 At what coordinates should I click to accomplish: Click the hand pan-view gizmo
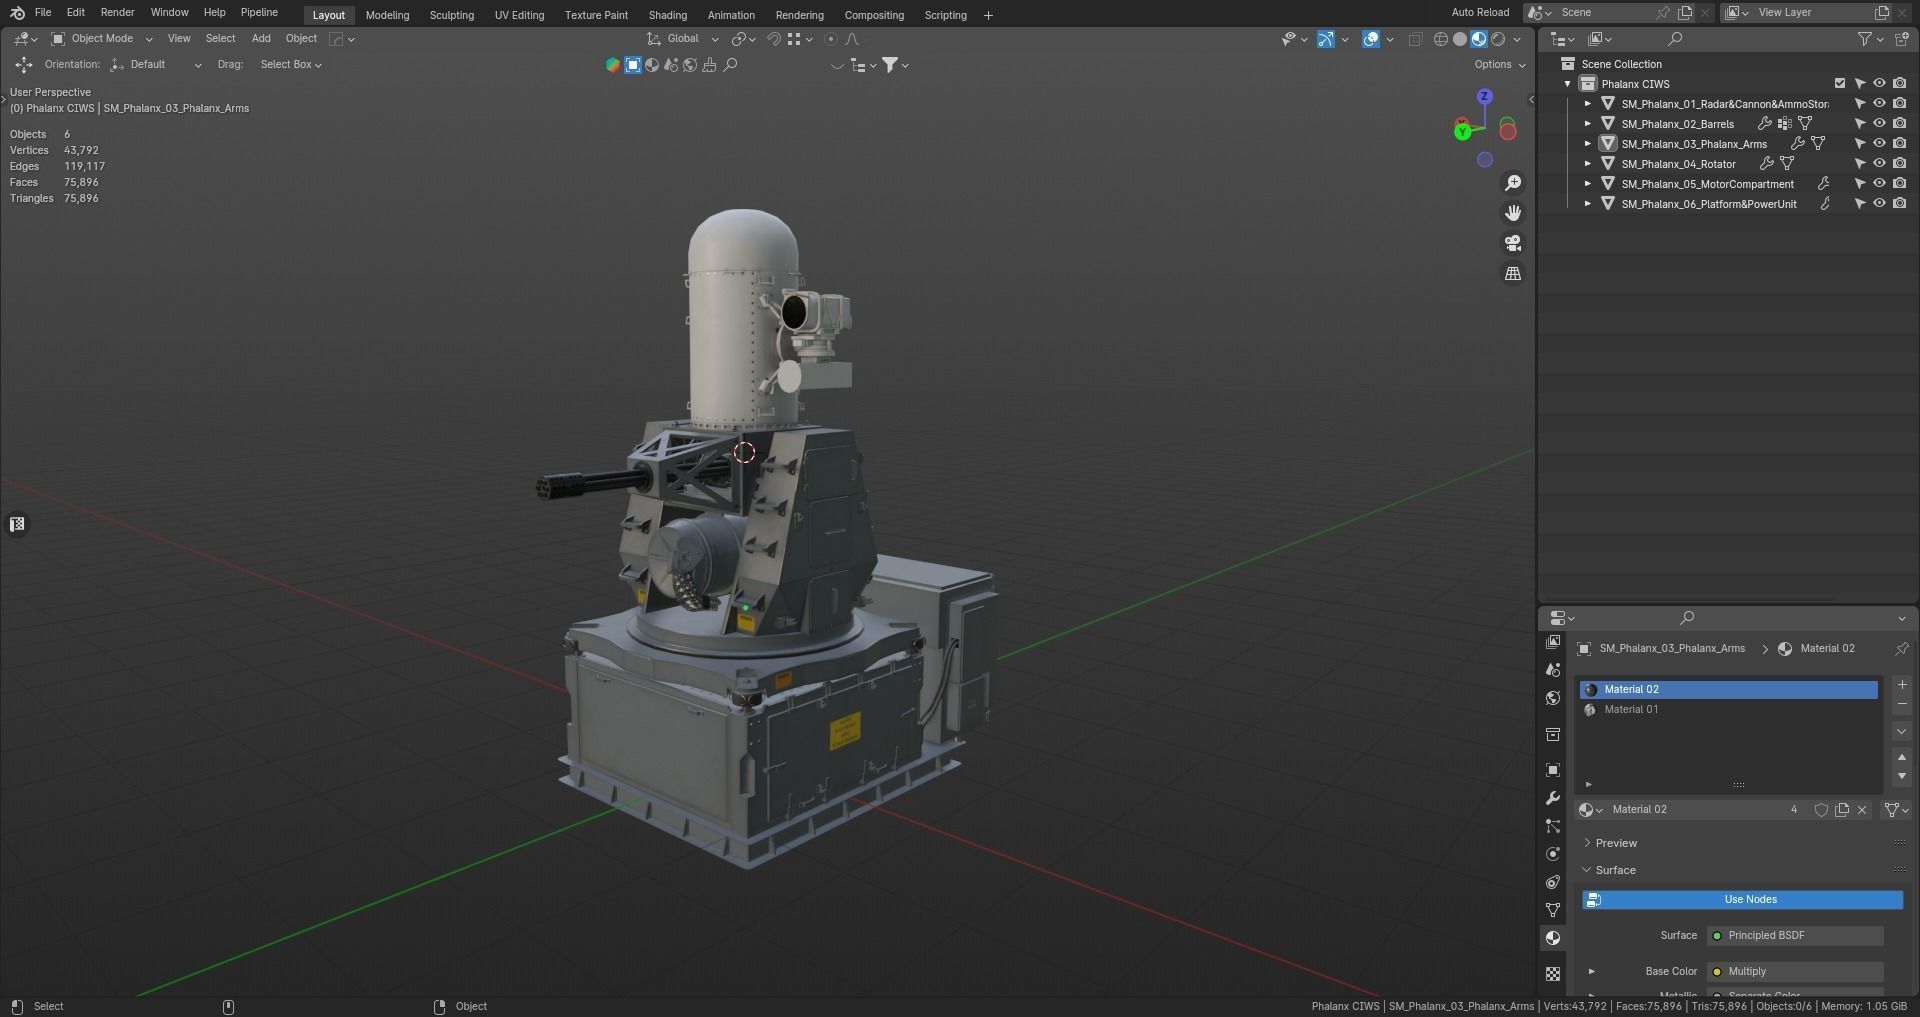[1513, 213]
